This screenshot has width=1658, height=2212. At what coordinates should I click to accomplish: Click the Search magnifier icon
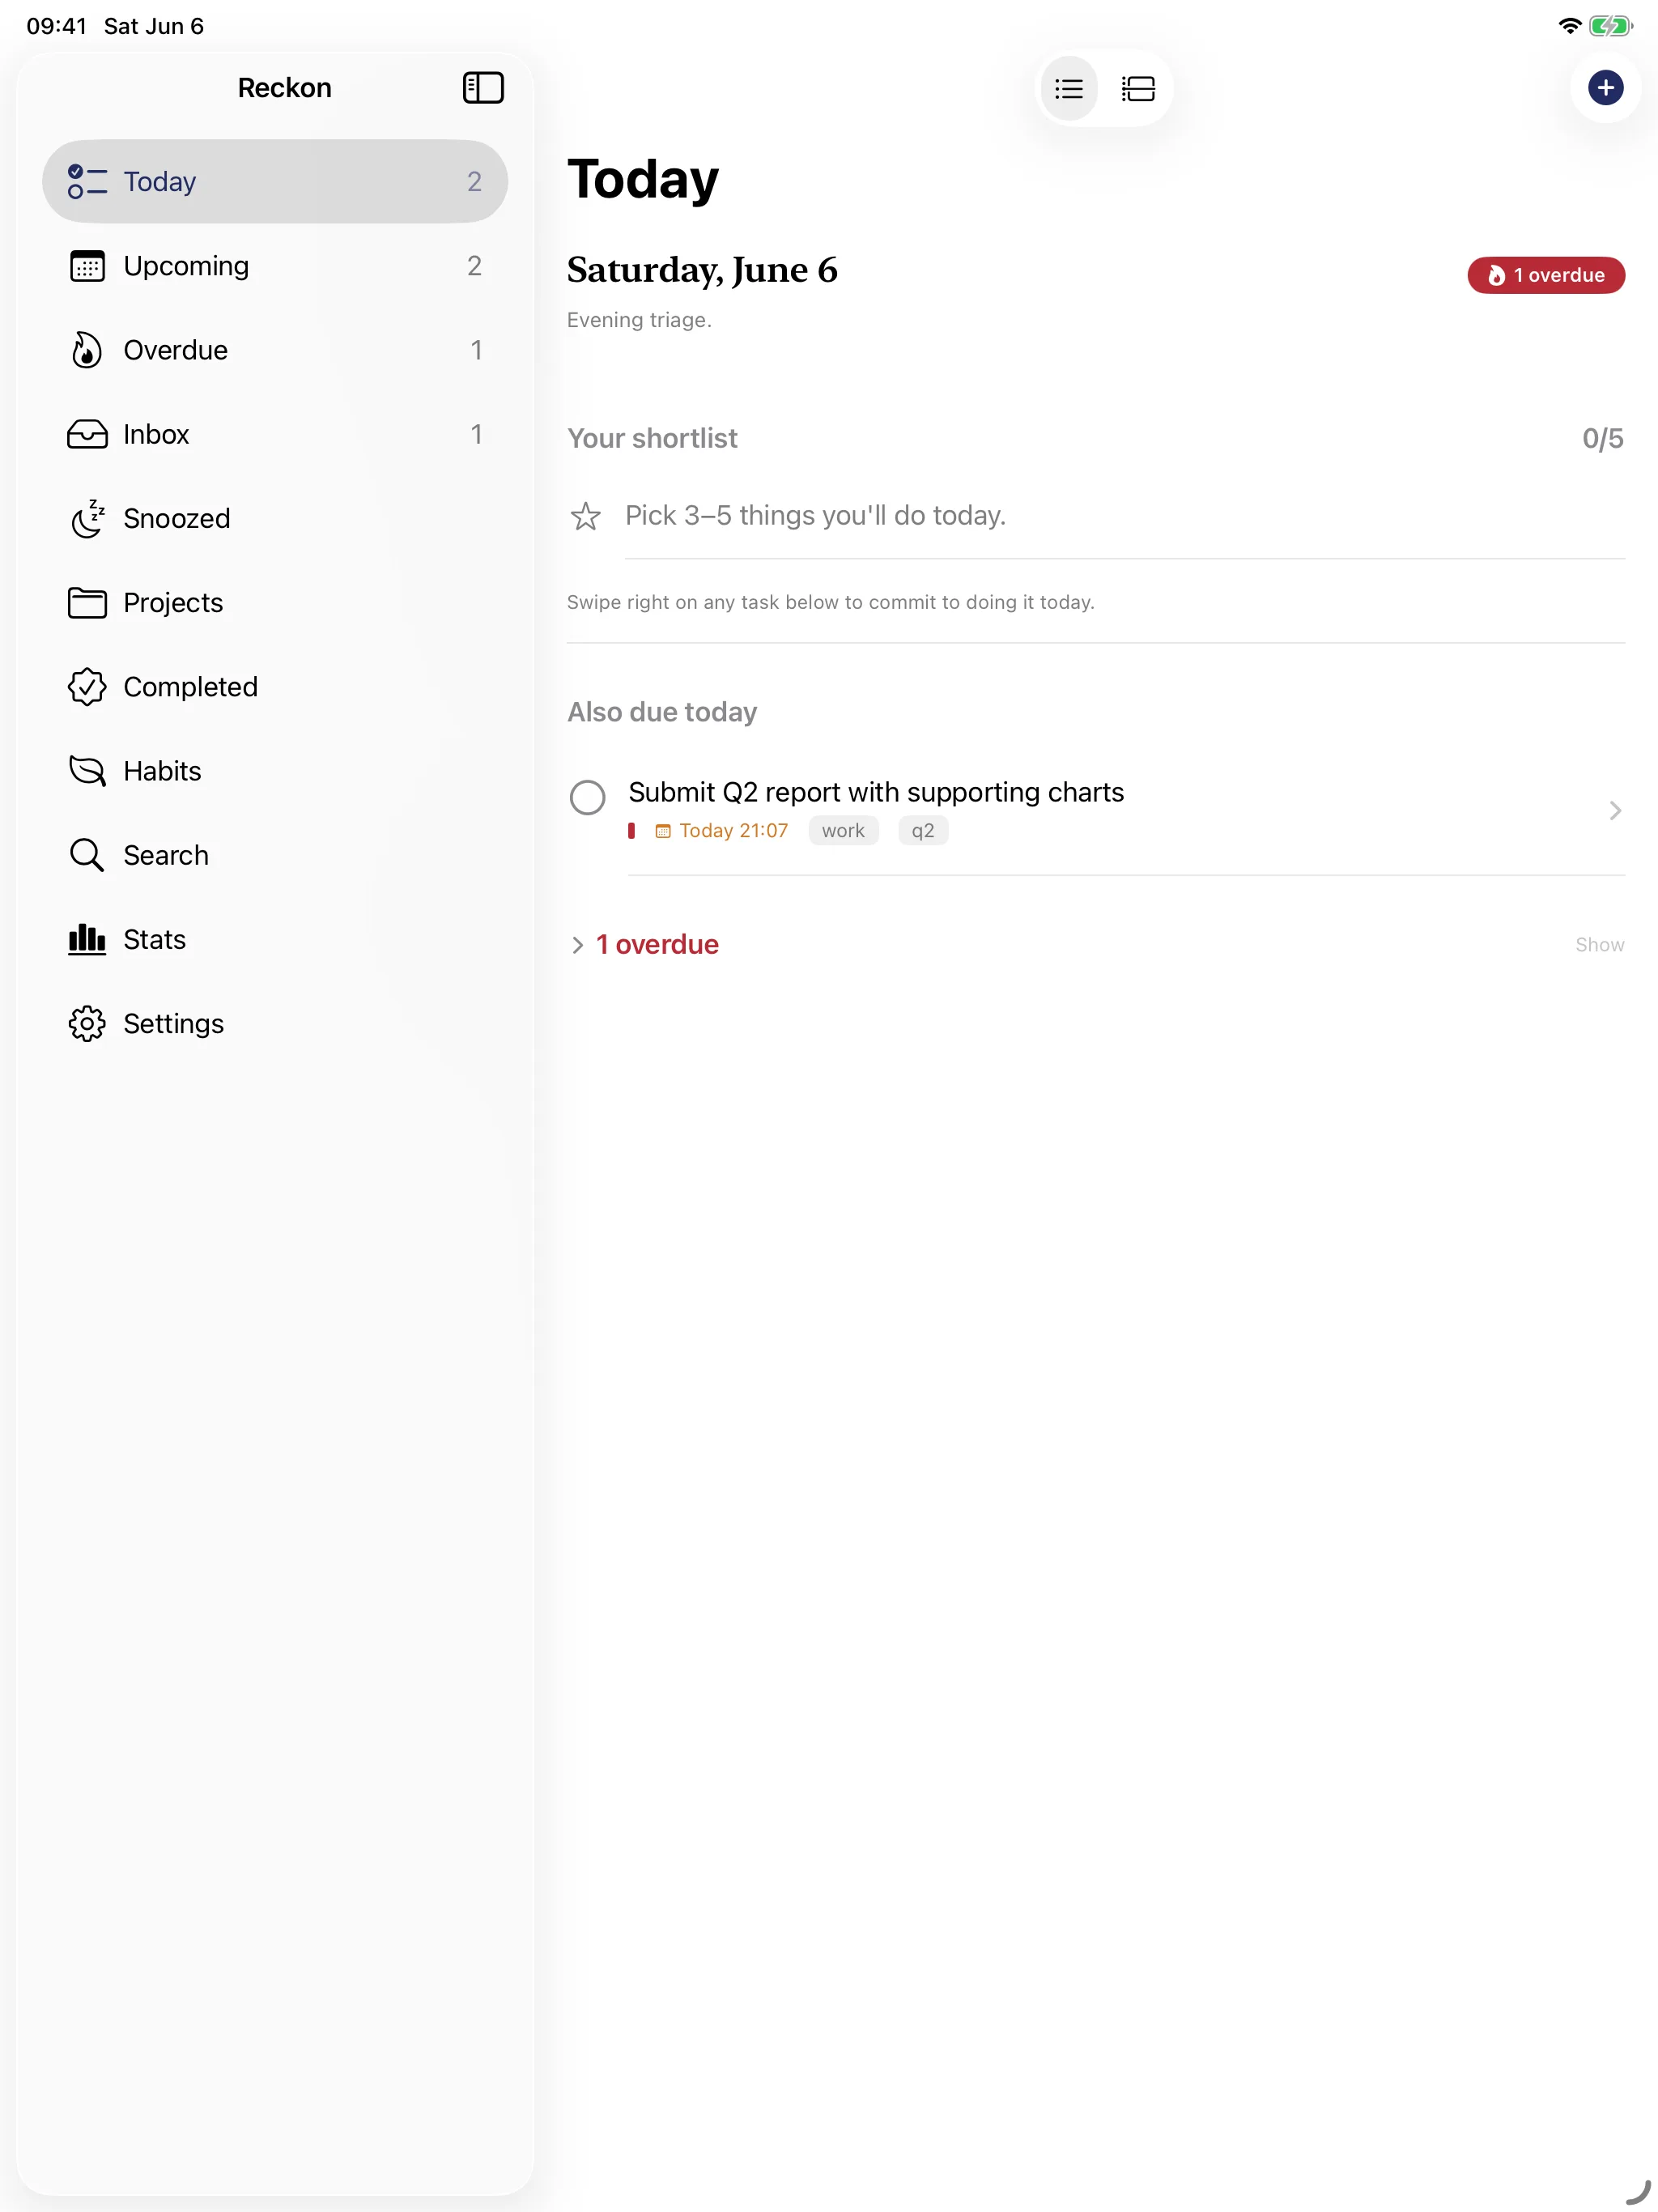(x=87, y=855)
